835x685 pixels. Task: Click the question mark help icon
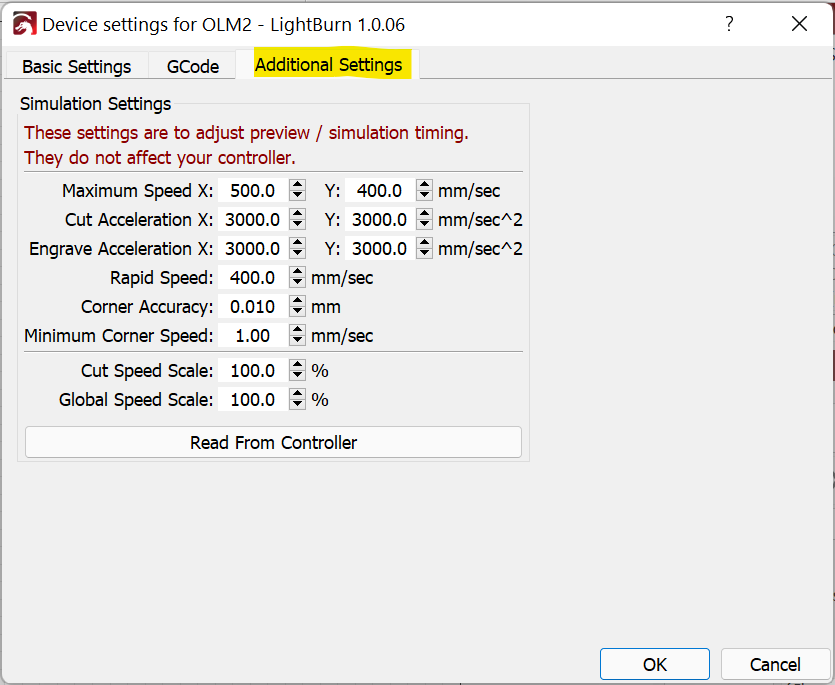tap(729, 24)
